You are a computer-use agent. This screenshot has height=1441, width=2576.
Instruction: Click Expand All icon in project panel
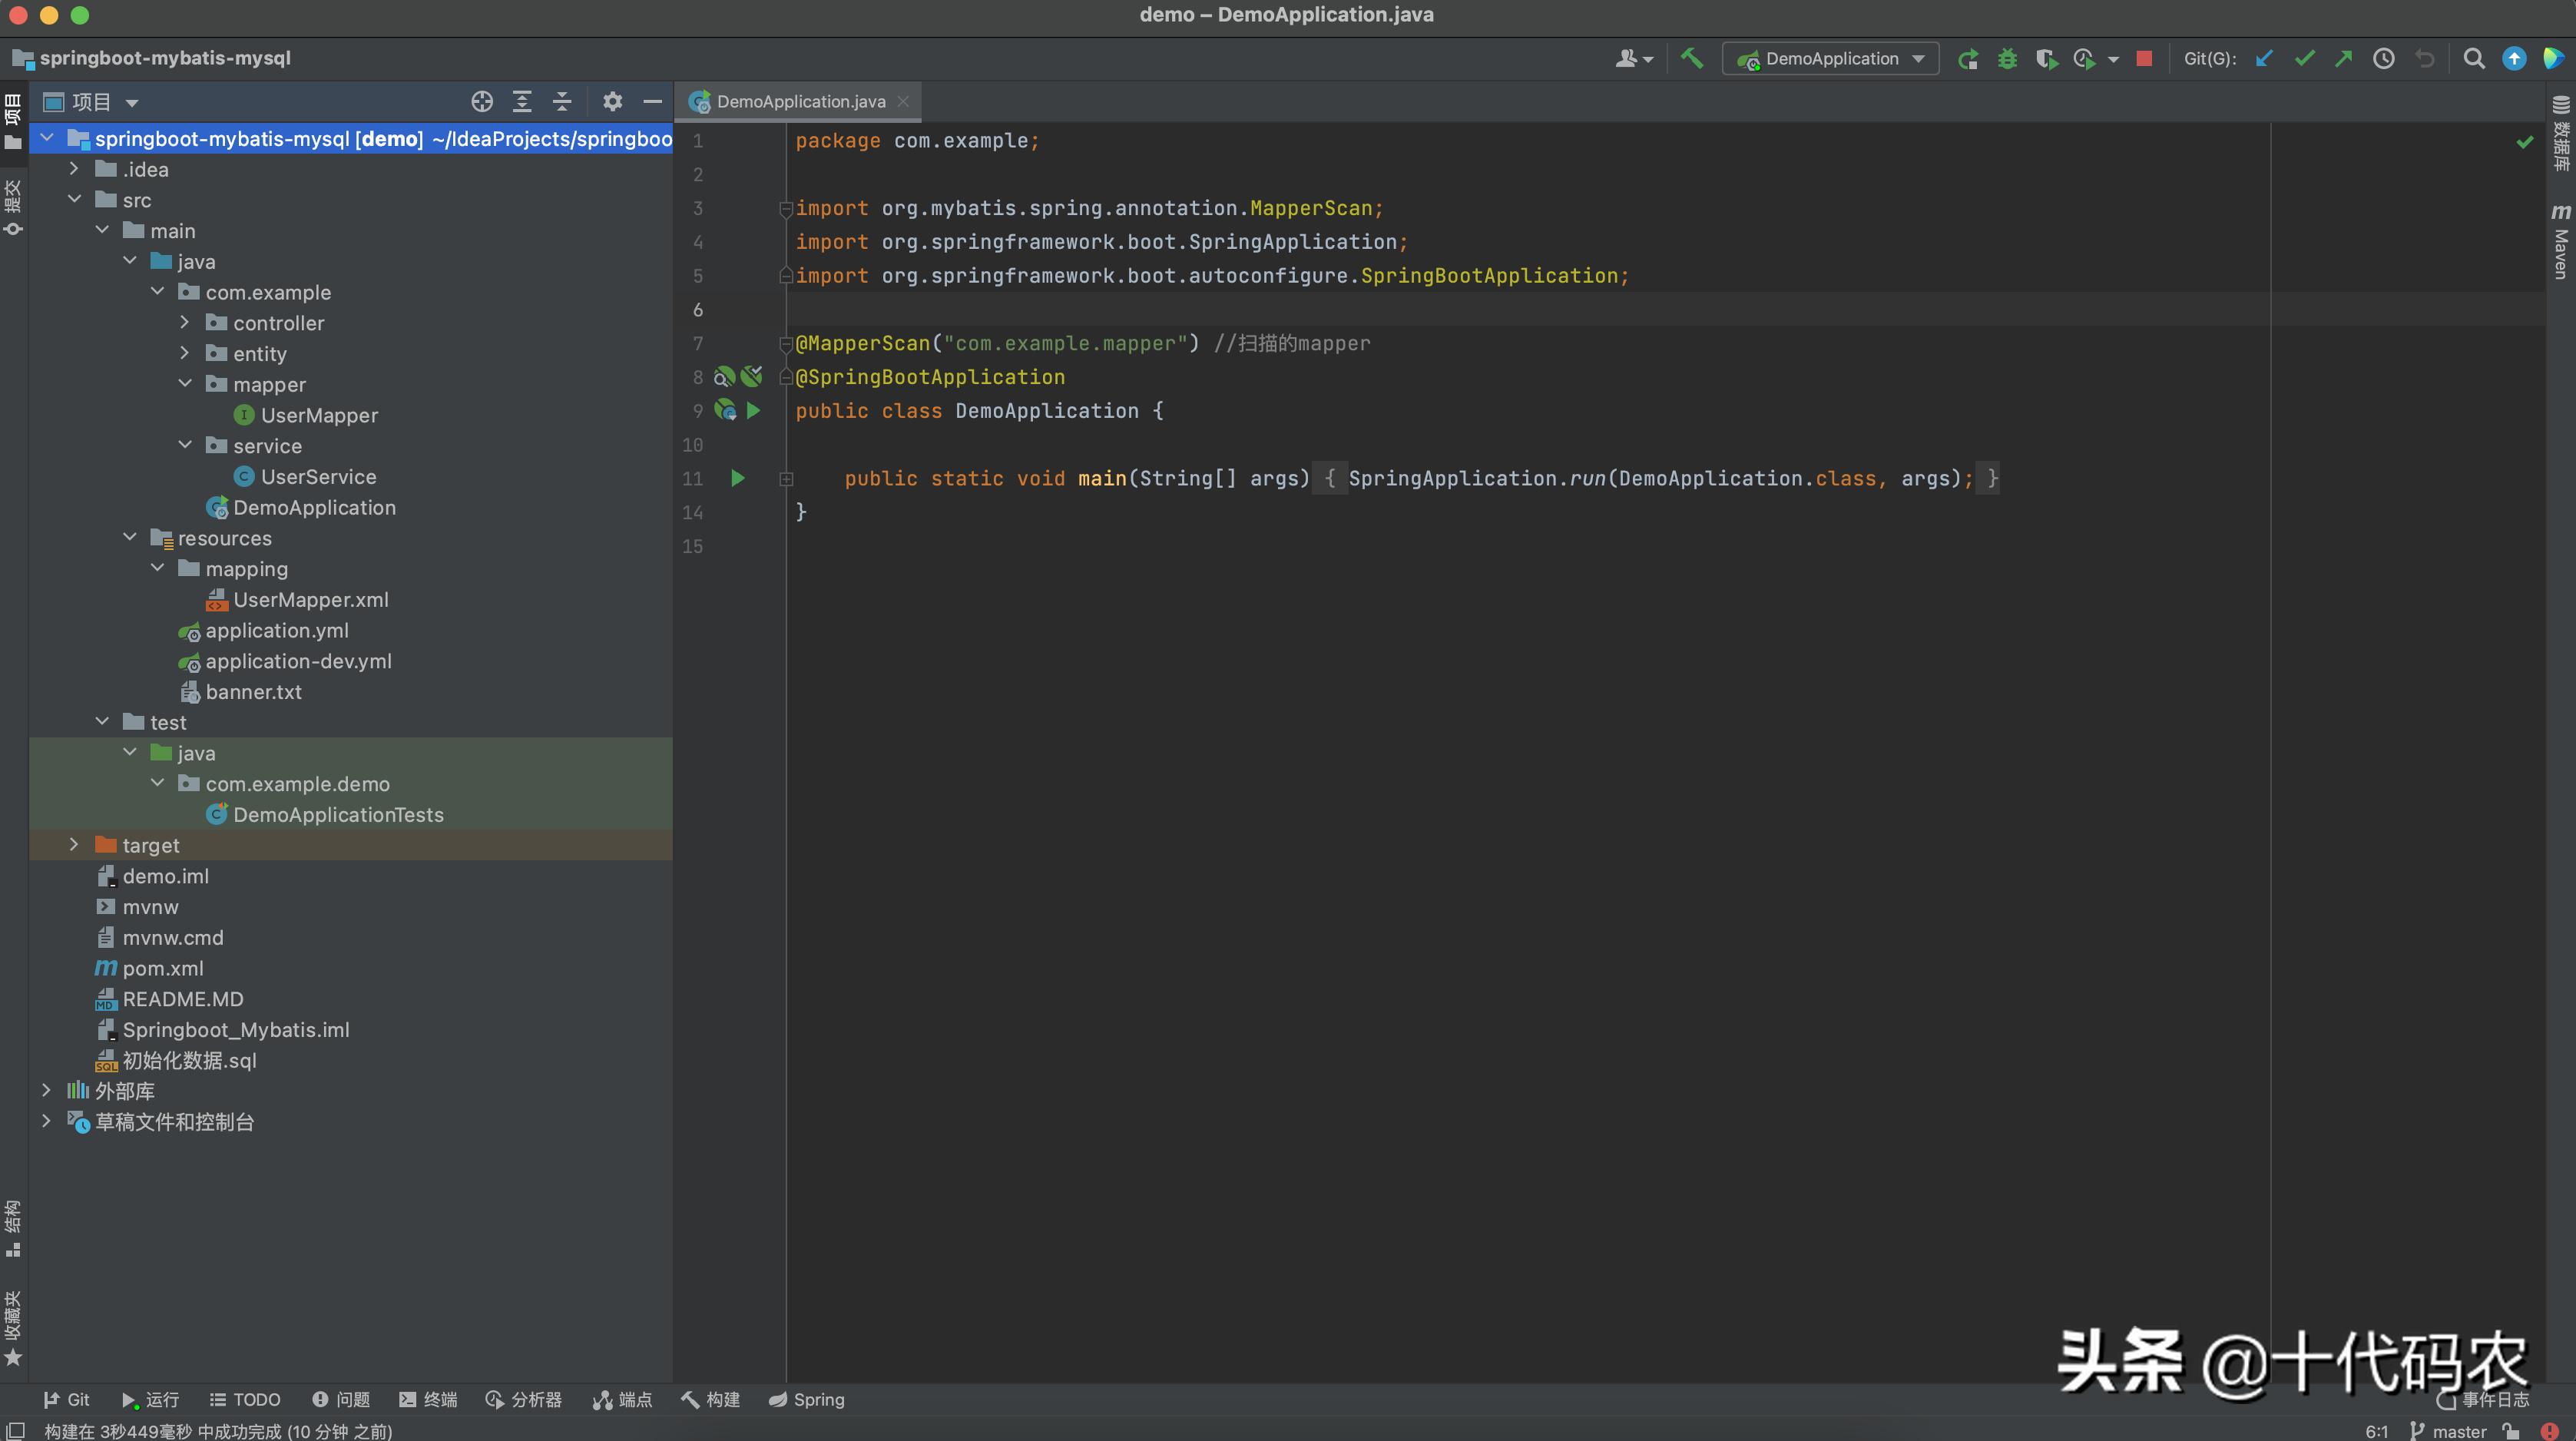(x=522, y=101)
